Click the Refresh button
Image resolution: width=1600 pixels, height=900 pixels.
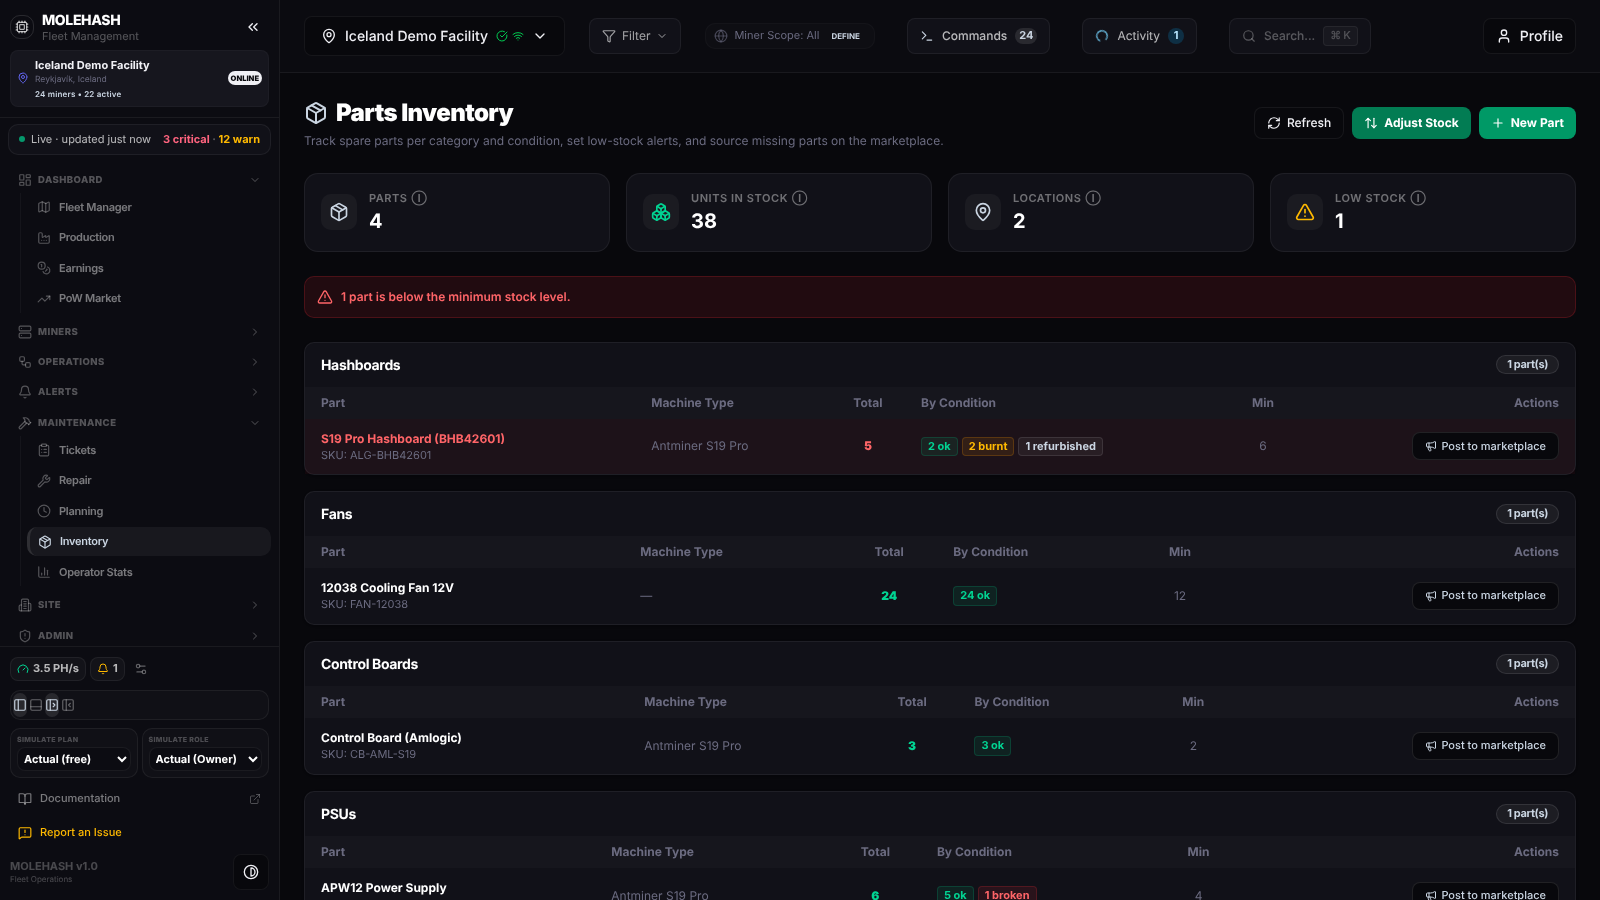click(x=1298, y=123)
